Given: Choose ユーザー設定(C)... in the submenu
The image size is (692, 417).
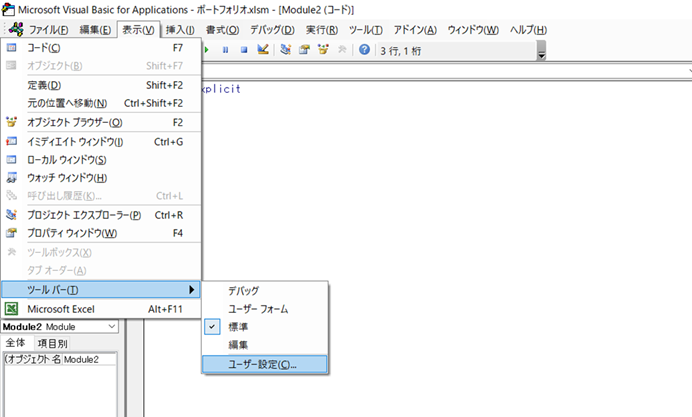Looking at the screenshot, I should tap(265, 364).
